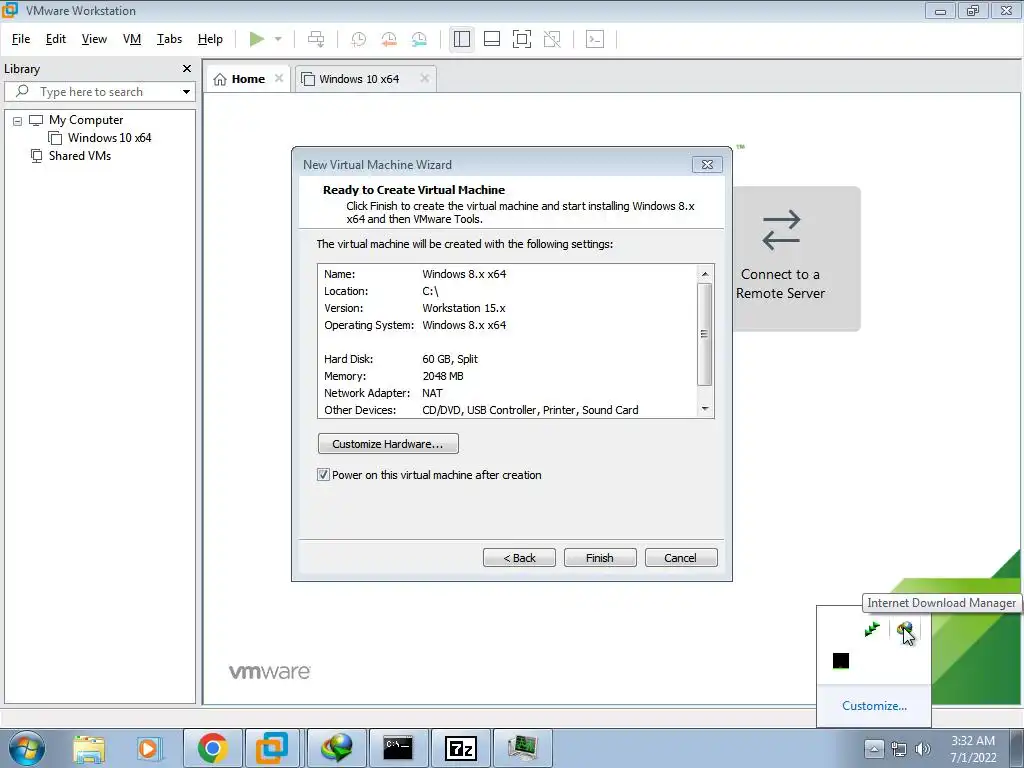Click the Windows Start button
1024x768 pixels.
click(x=27, y=748)
